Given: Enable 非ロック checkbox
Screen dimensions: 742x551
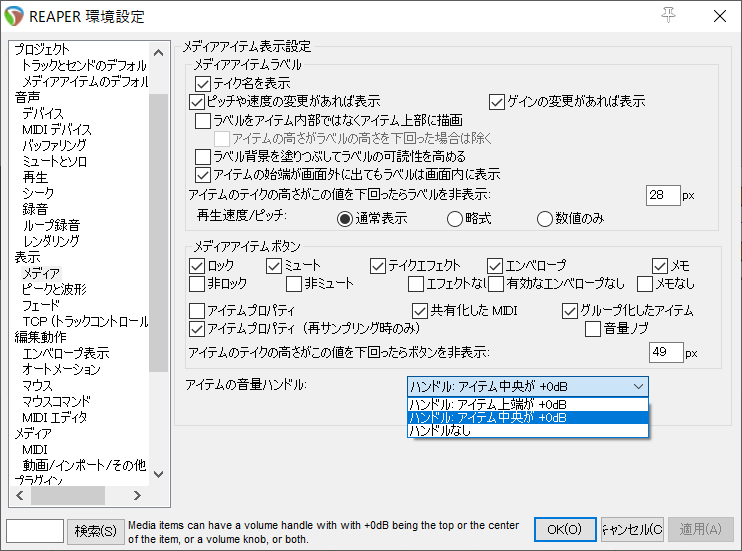Looking at the screenshot, I should (196, 284).
